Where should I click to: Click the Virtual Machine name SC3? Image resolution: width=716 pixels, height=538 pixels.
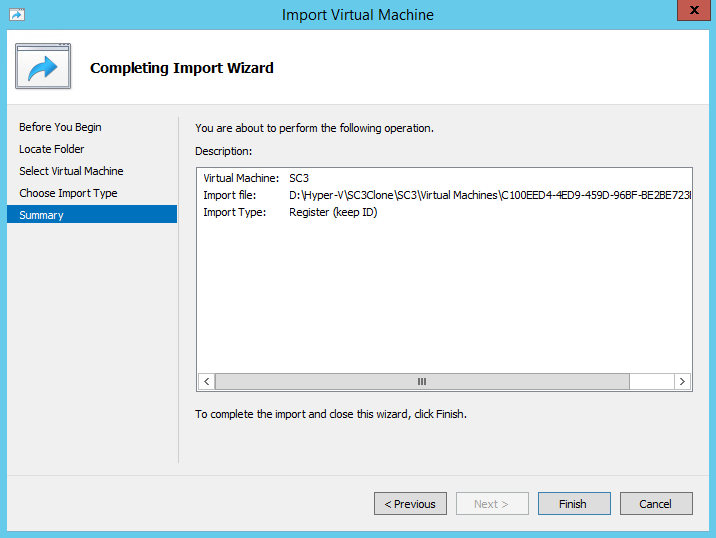coord(299,178)
